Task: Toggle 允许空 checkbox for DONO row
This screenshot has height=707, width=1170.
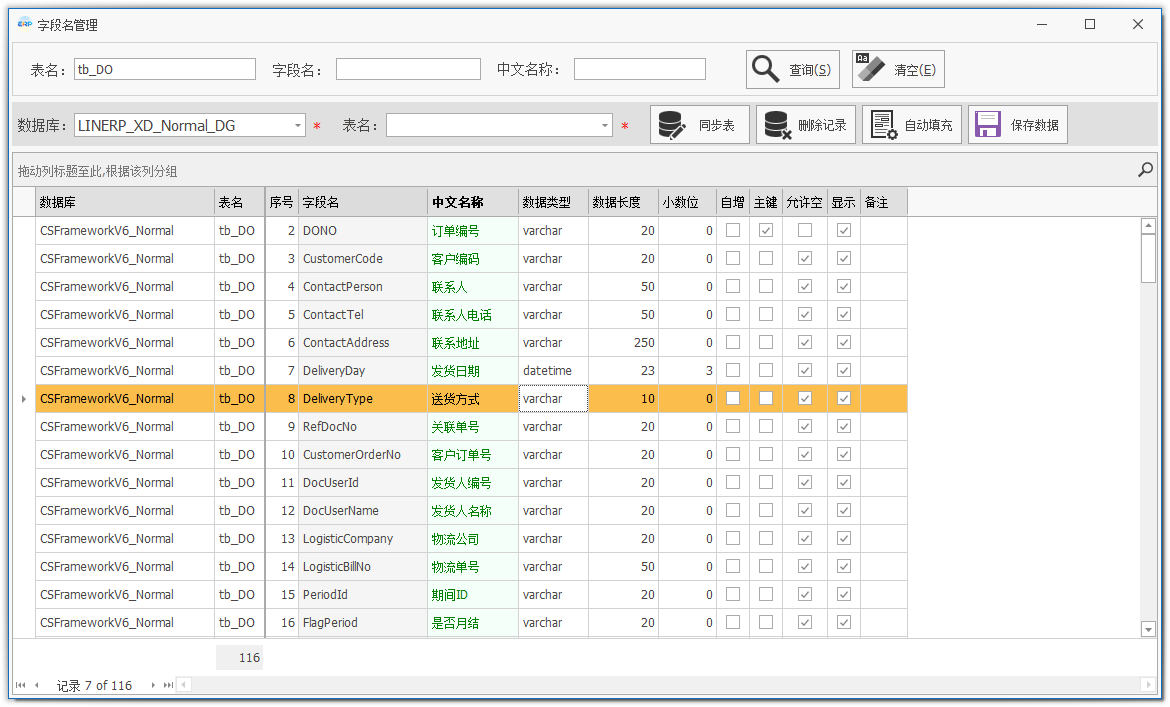Action: (x=804, y=230)
